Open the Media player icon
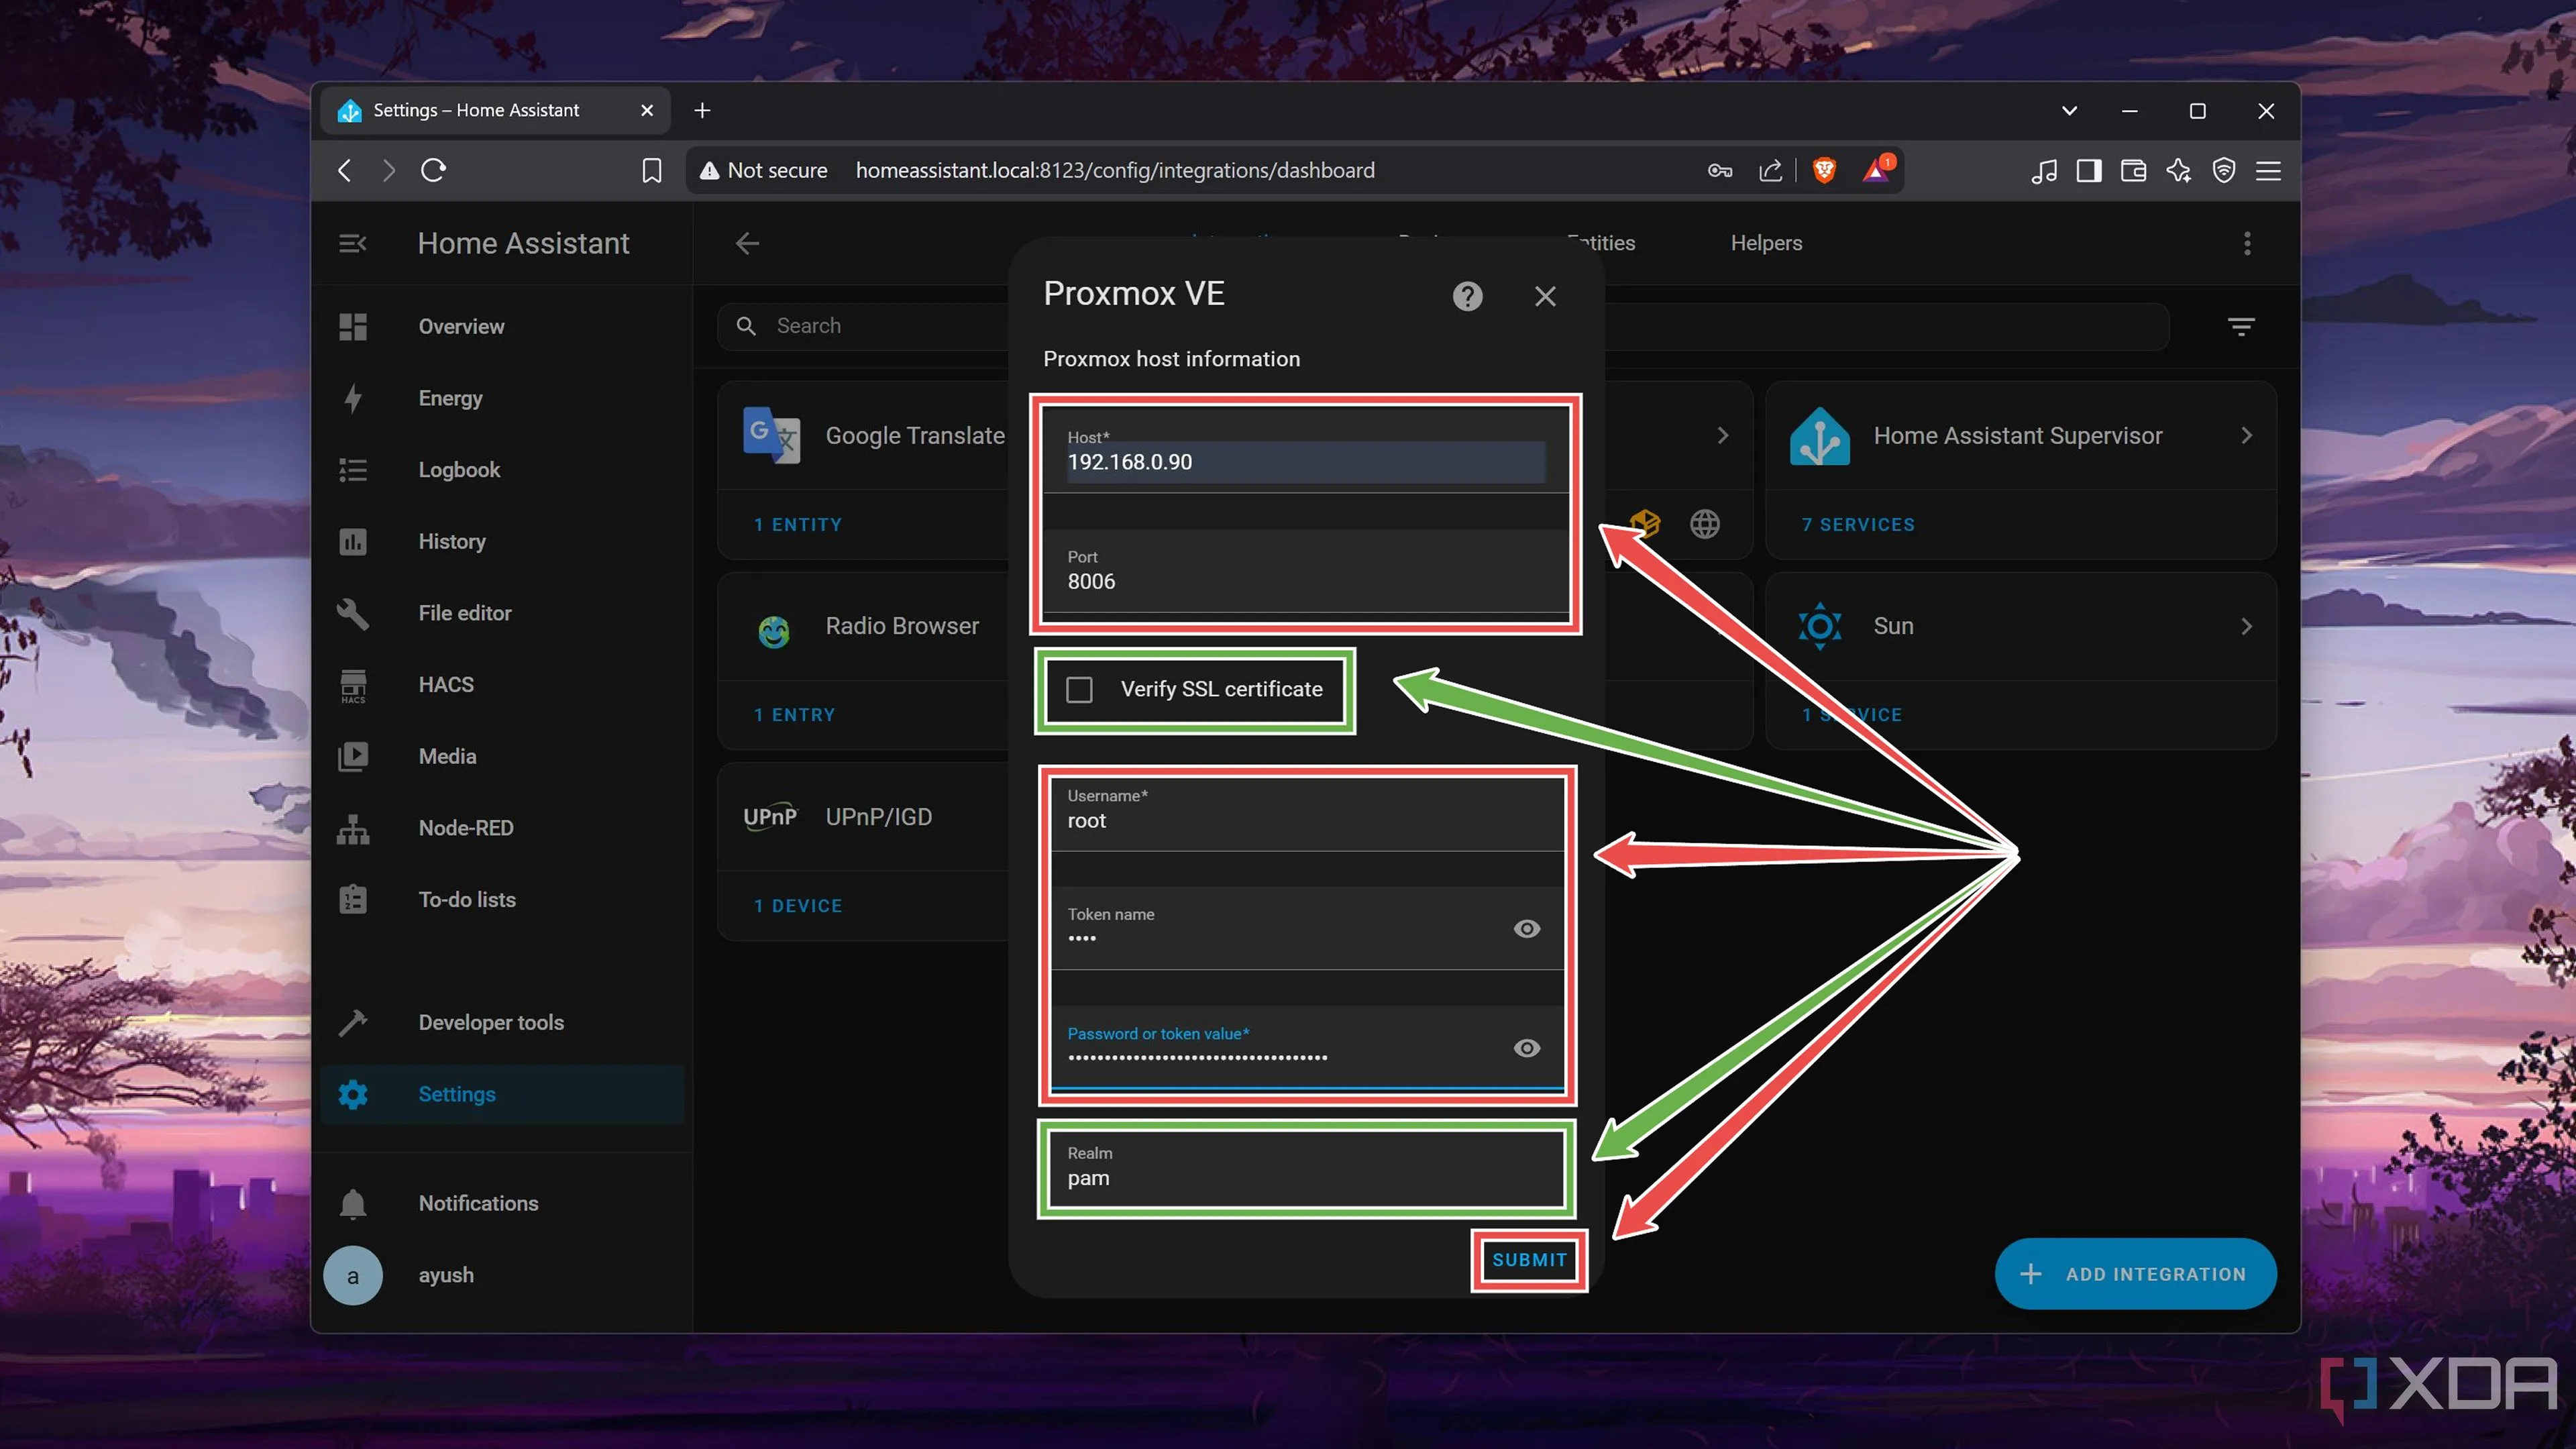The height and width of the screenshot is (1449, 2576). coord(352,756)
